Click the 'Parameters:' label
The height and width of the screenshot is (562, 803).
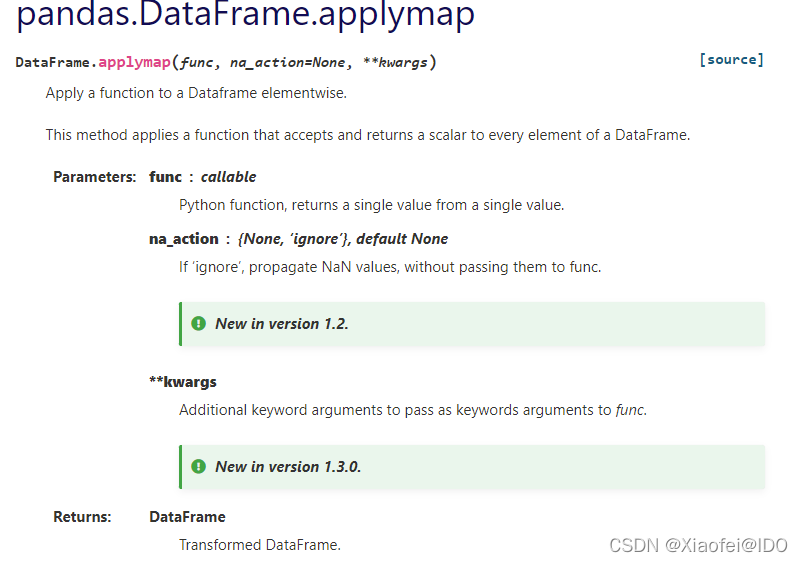95,177
